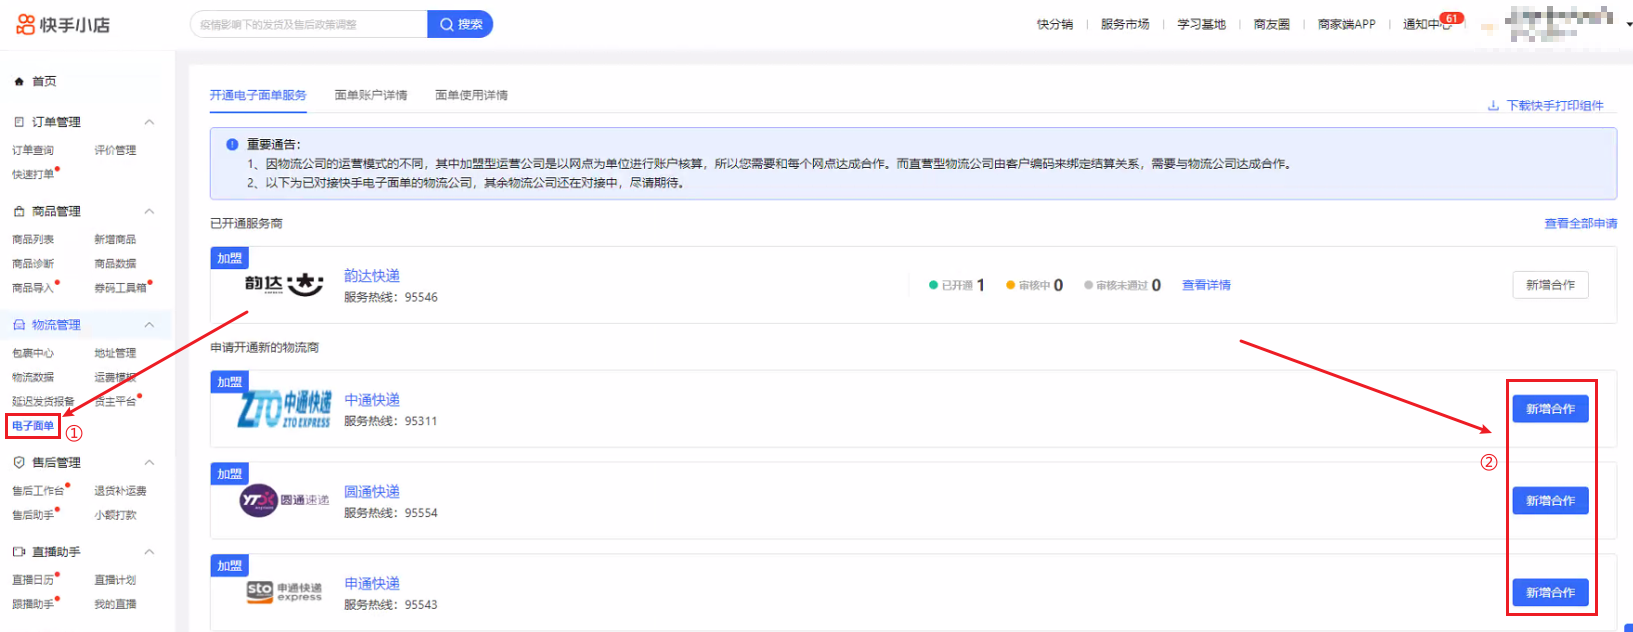Click 新增合作 for 圆通快递

1550,501
